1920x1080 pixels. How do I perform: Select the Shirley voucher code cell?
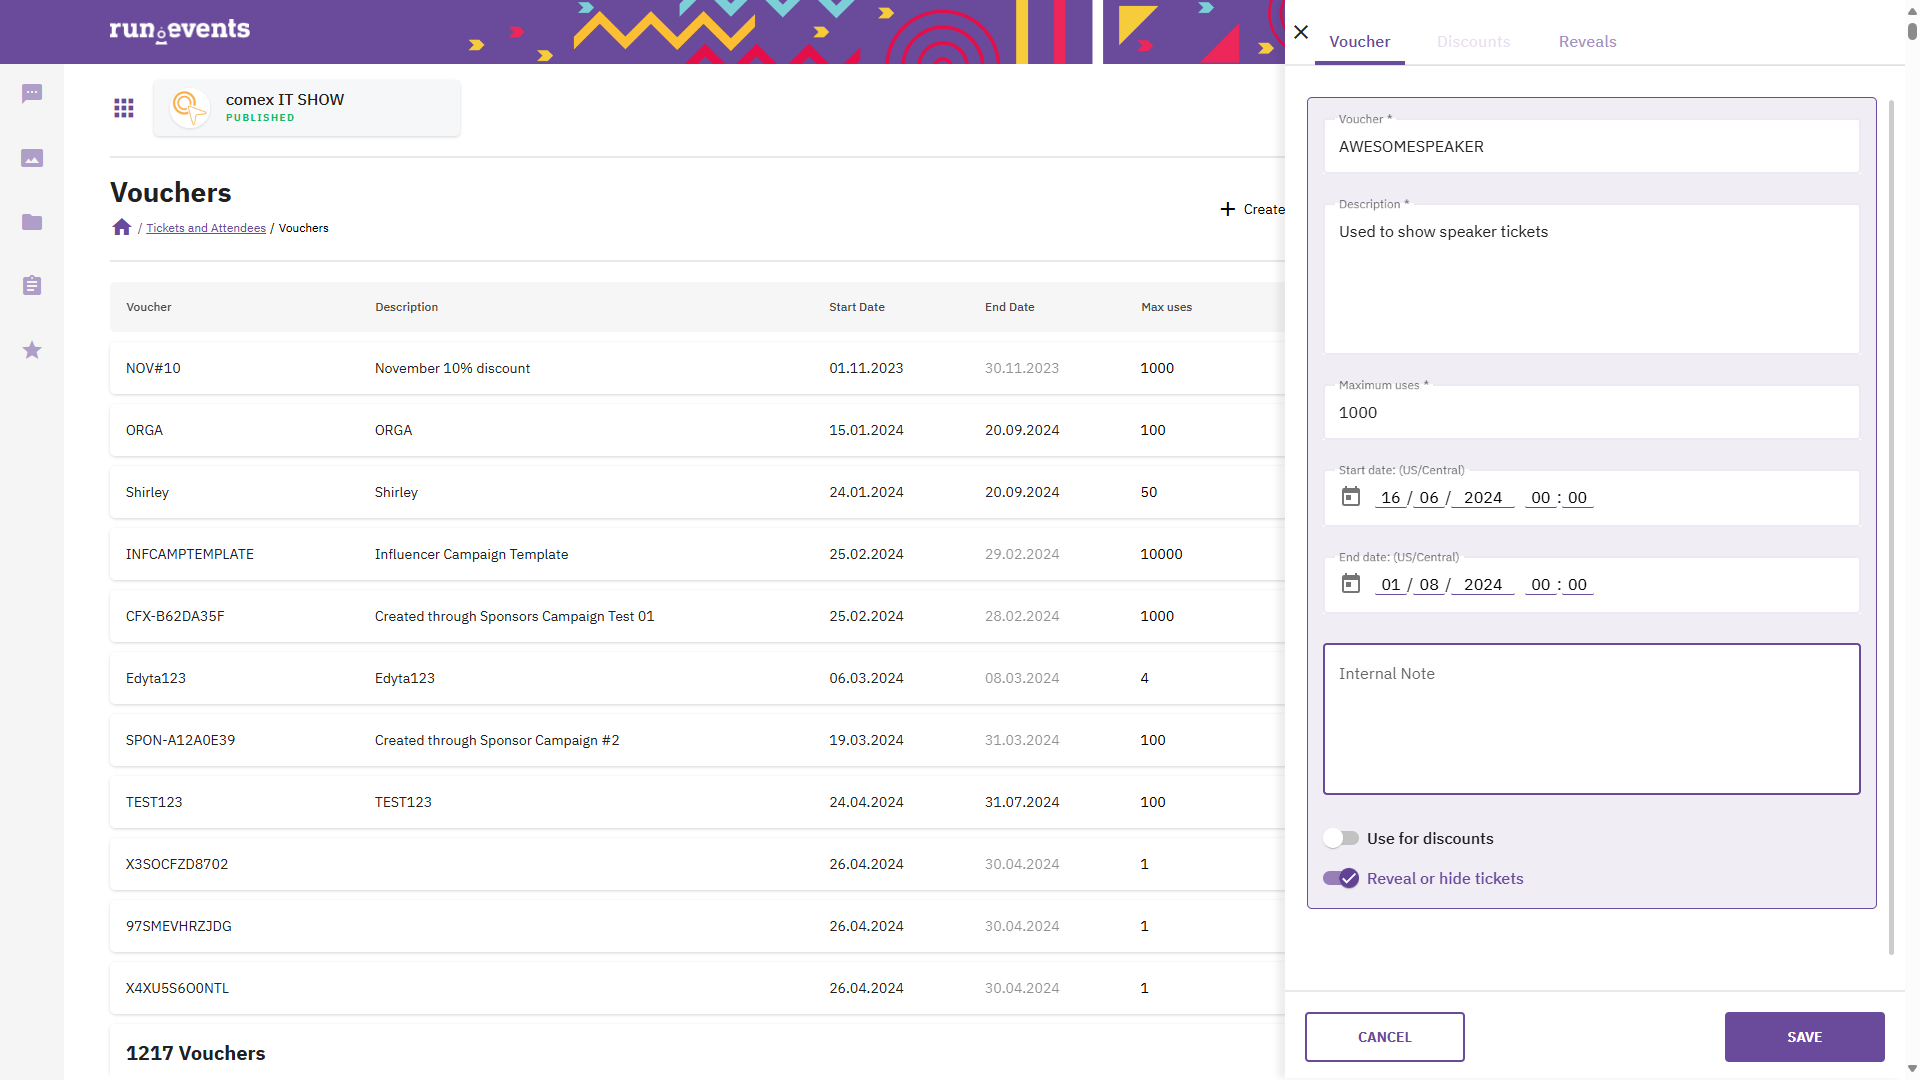[147, 492]
